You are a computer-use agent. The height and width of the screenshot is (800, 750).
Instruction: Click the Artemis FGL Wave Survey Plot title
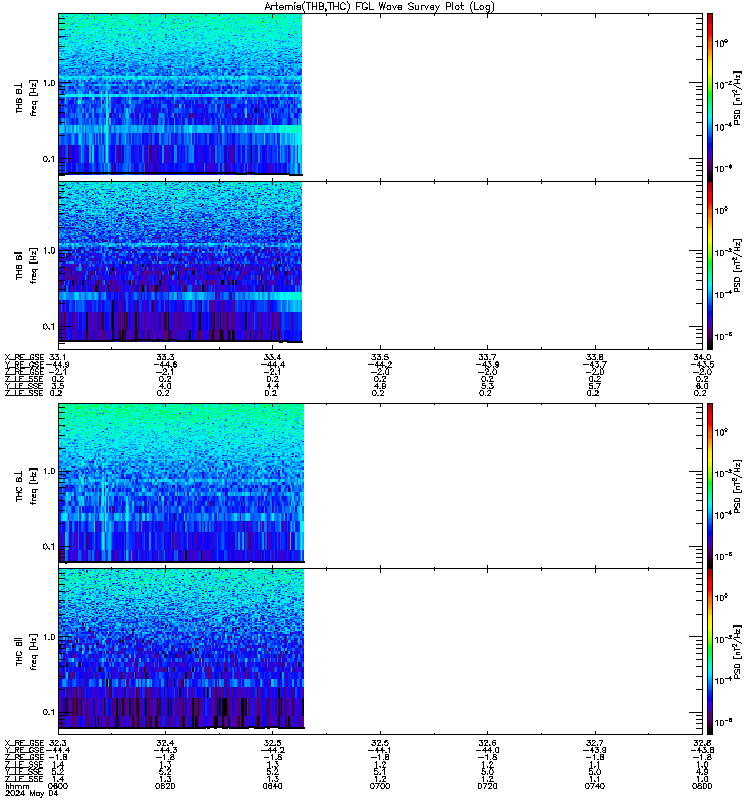379,7
